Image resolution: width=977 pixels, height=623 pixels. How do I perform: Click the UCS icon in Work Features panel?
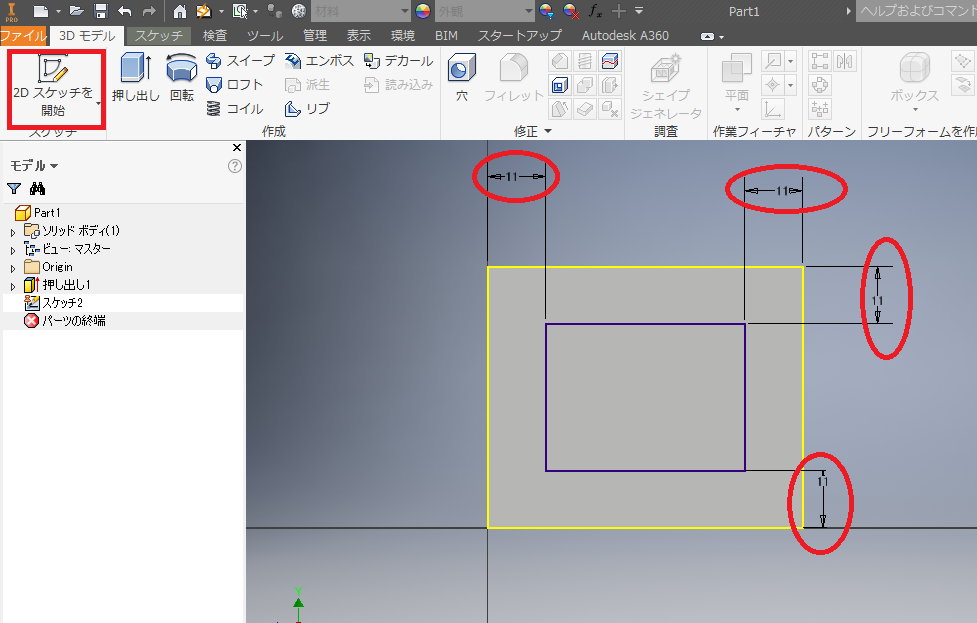(x=773, y=108)
